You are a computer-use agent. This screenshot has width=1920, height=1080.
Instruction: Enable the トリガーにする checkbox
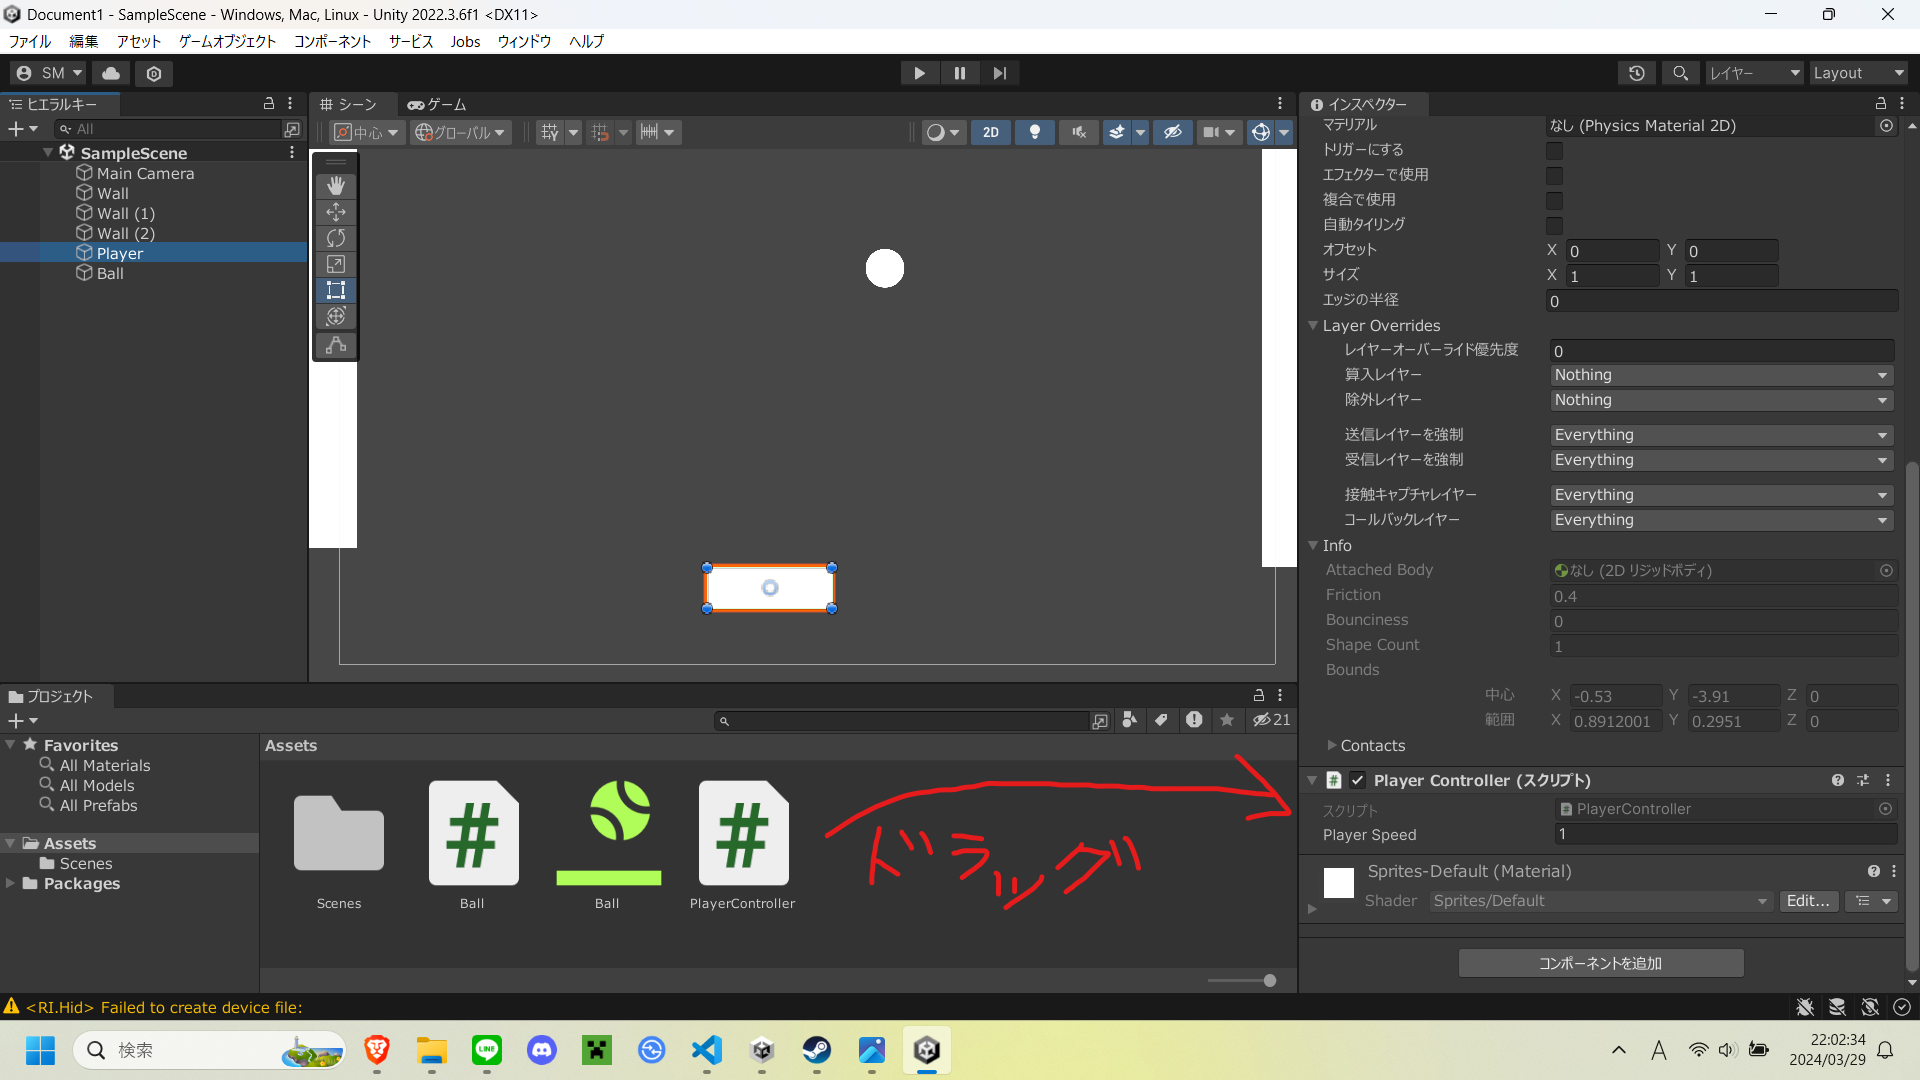click(x=1554, y=150)
